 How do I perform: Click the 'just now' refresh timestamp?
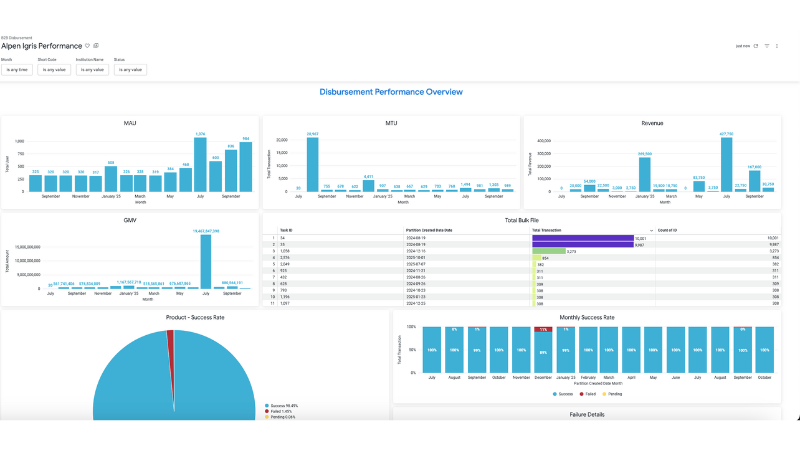[x=742, y=46]
